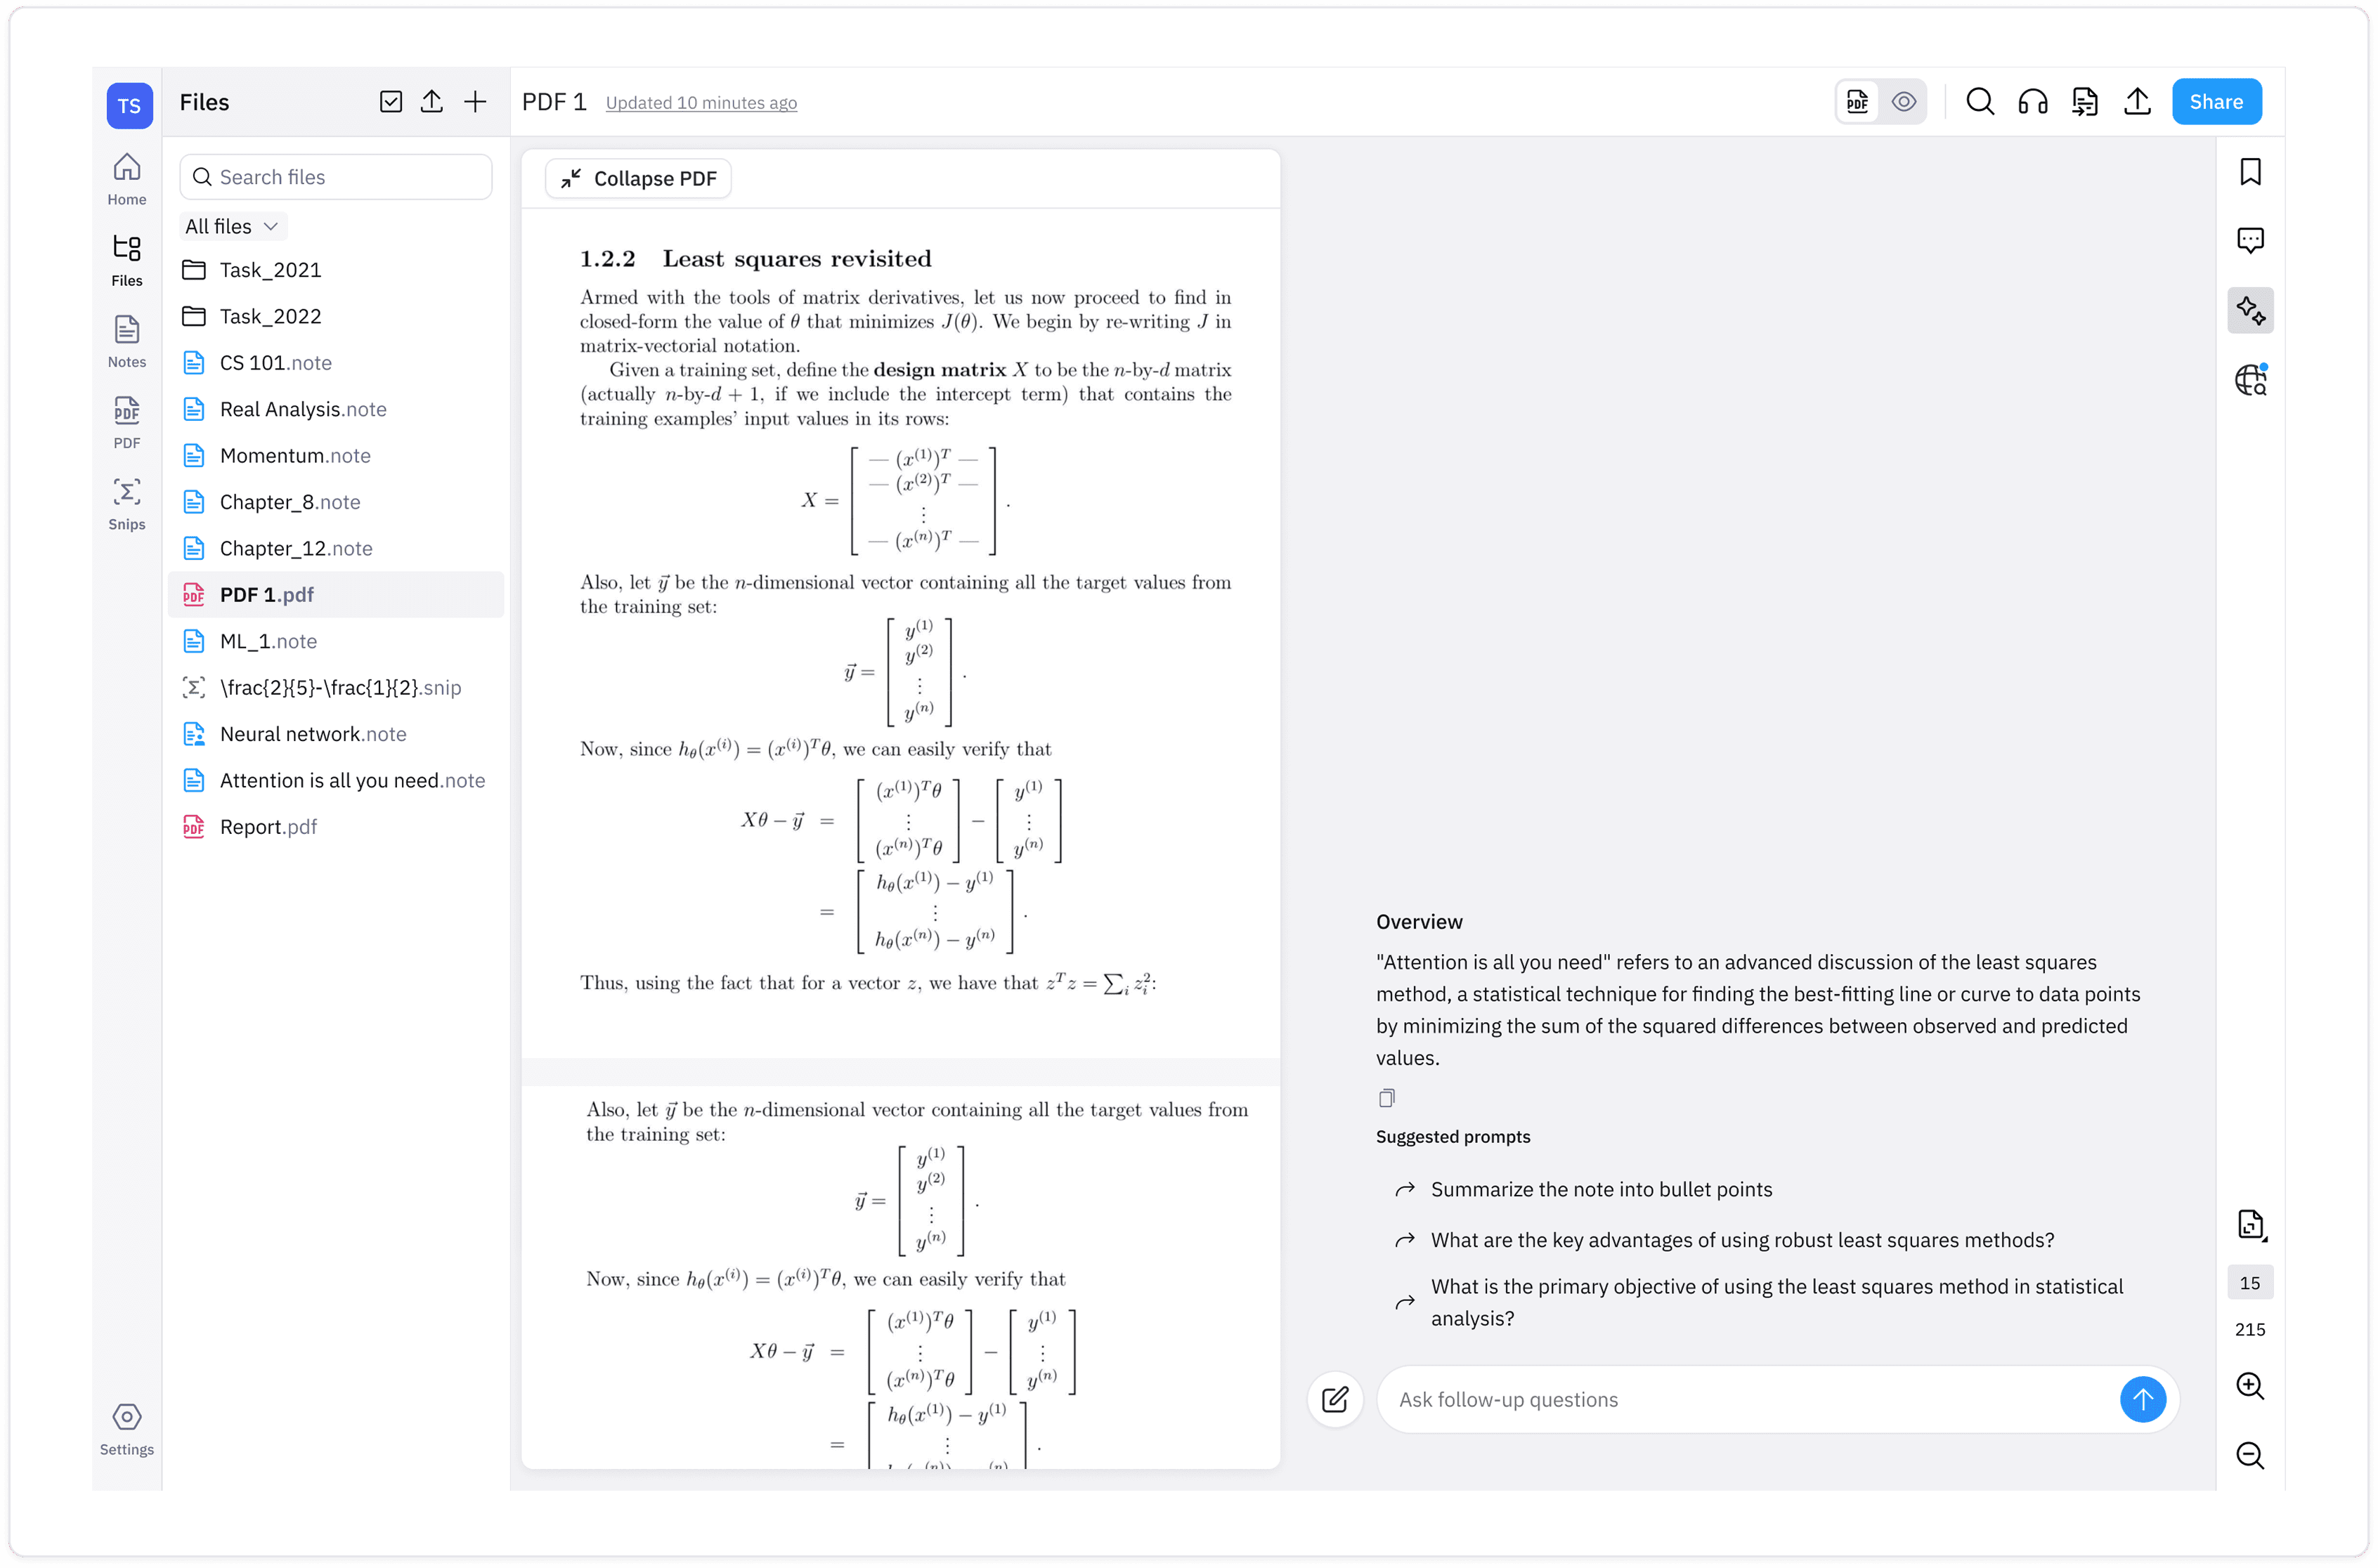
Task: Click Summarize the note into bullet points
Action: click(1600, 1189)
